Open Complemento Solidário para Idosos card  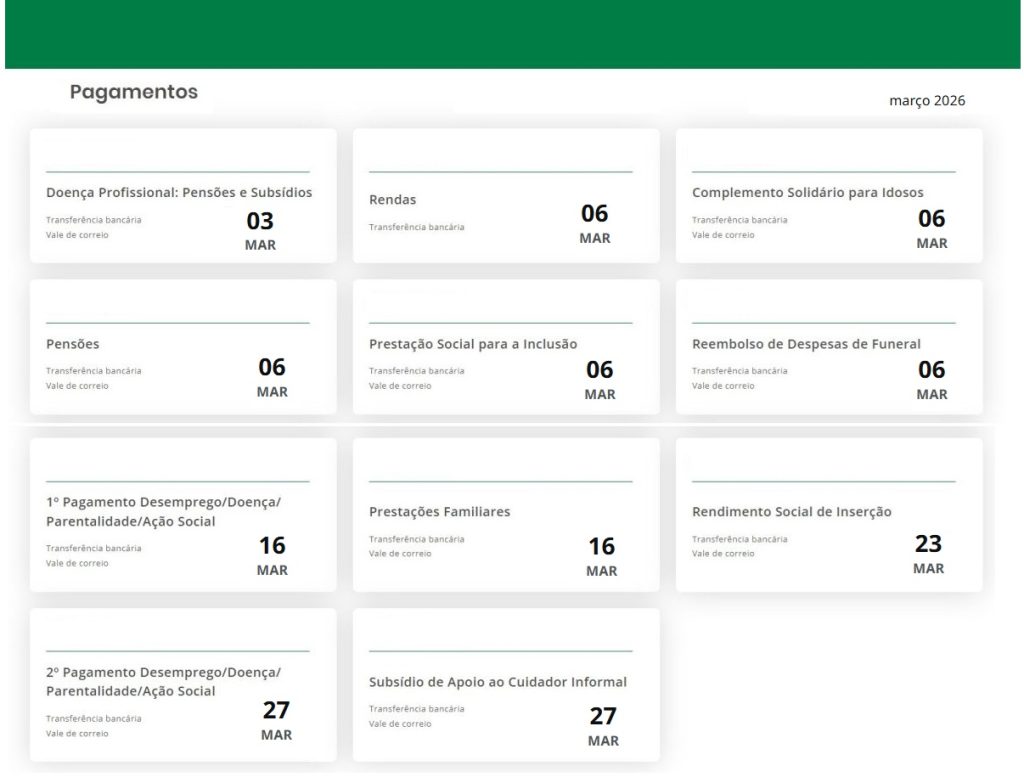(x=807, y=192)
